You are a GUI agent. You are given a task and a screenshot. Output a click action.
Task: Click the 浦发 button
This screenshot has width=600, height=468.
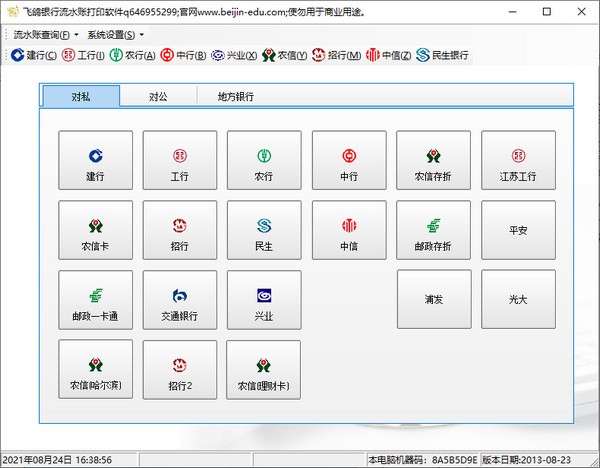[434, 299]
